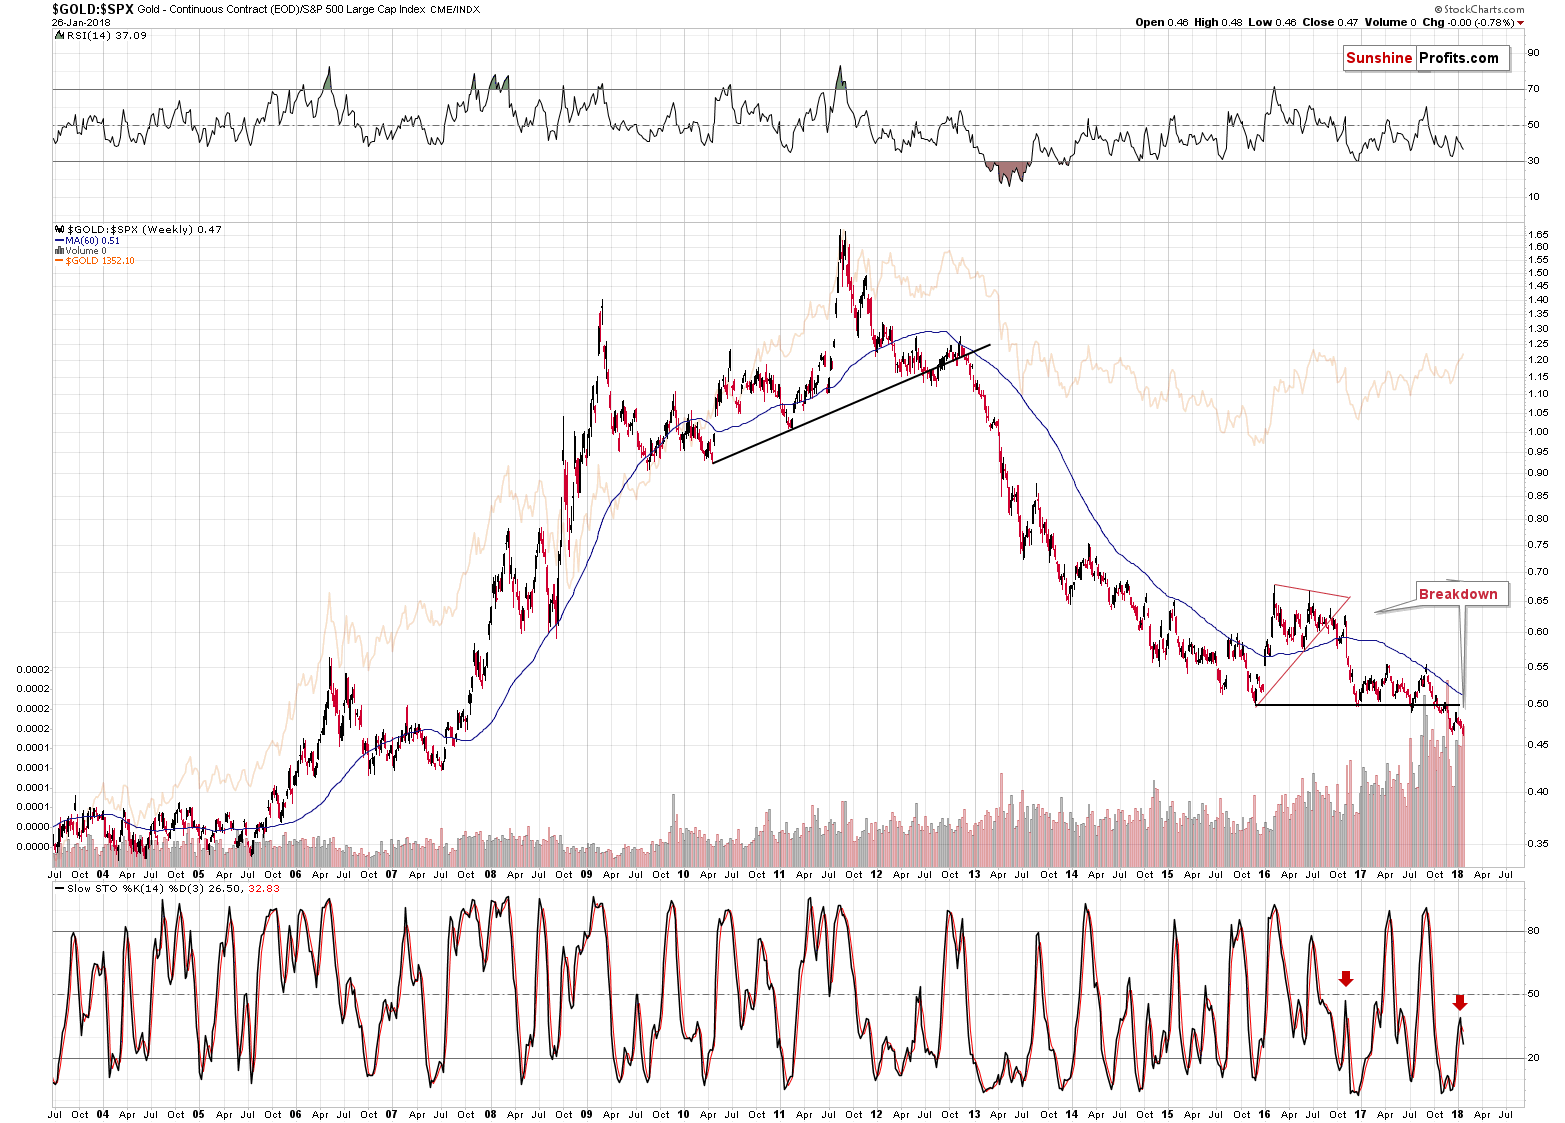Click the CME/INDX exchange label
The image size is (1565, 1123).
[x=454, y=10]
